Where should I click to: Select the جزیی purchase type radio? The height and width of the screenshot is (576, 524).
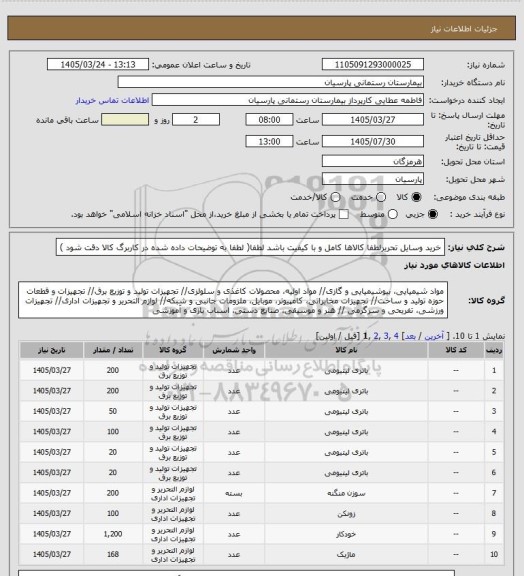click(x=434, y=214)
